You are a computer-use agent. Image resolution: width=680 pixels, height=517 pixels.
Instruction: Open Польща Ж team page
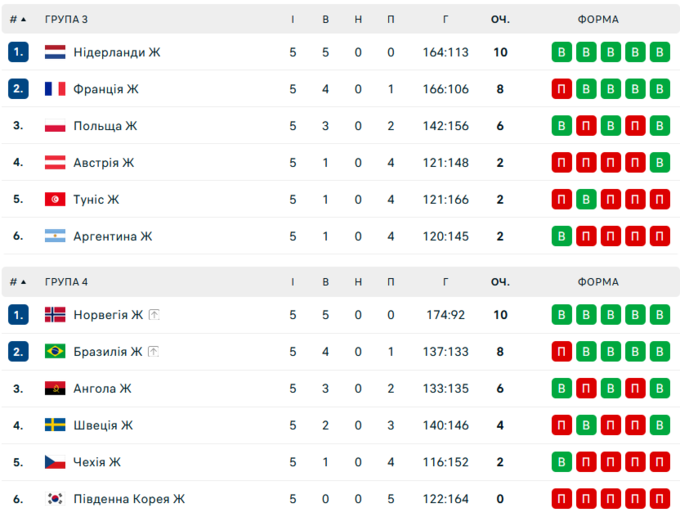[x=105, y=126]
